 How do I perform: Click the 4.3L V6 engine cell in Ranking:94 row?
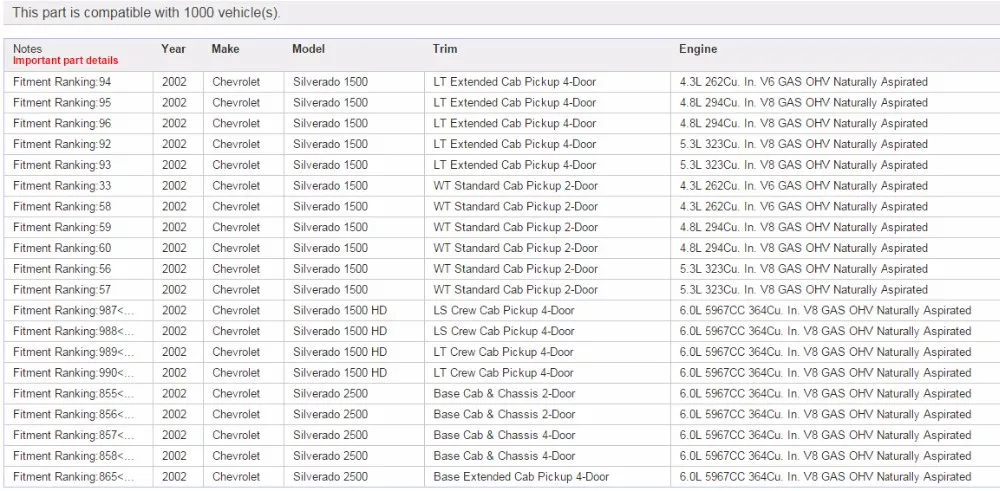[835, 82]
